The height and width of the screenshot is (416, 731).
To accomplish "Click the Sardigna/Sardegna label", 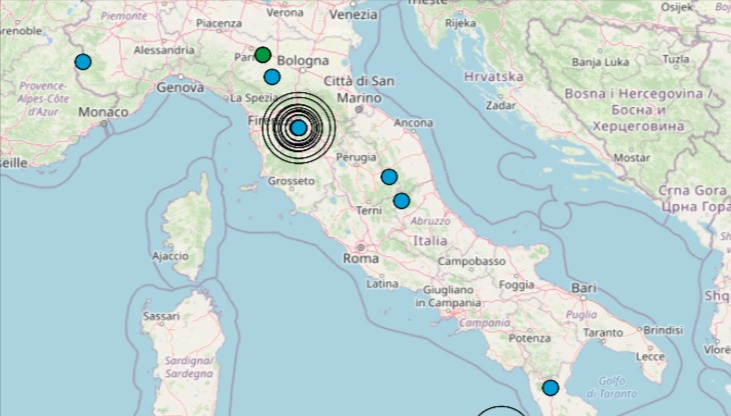I will click(x=189, y=367).
